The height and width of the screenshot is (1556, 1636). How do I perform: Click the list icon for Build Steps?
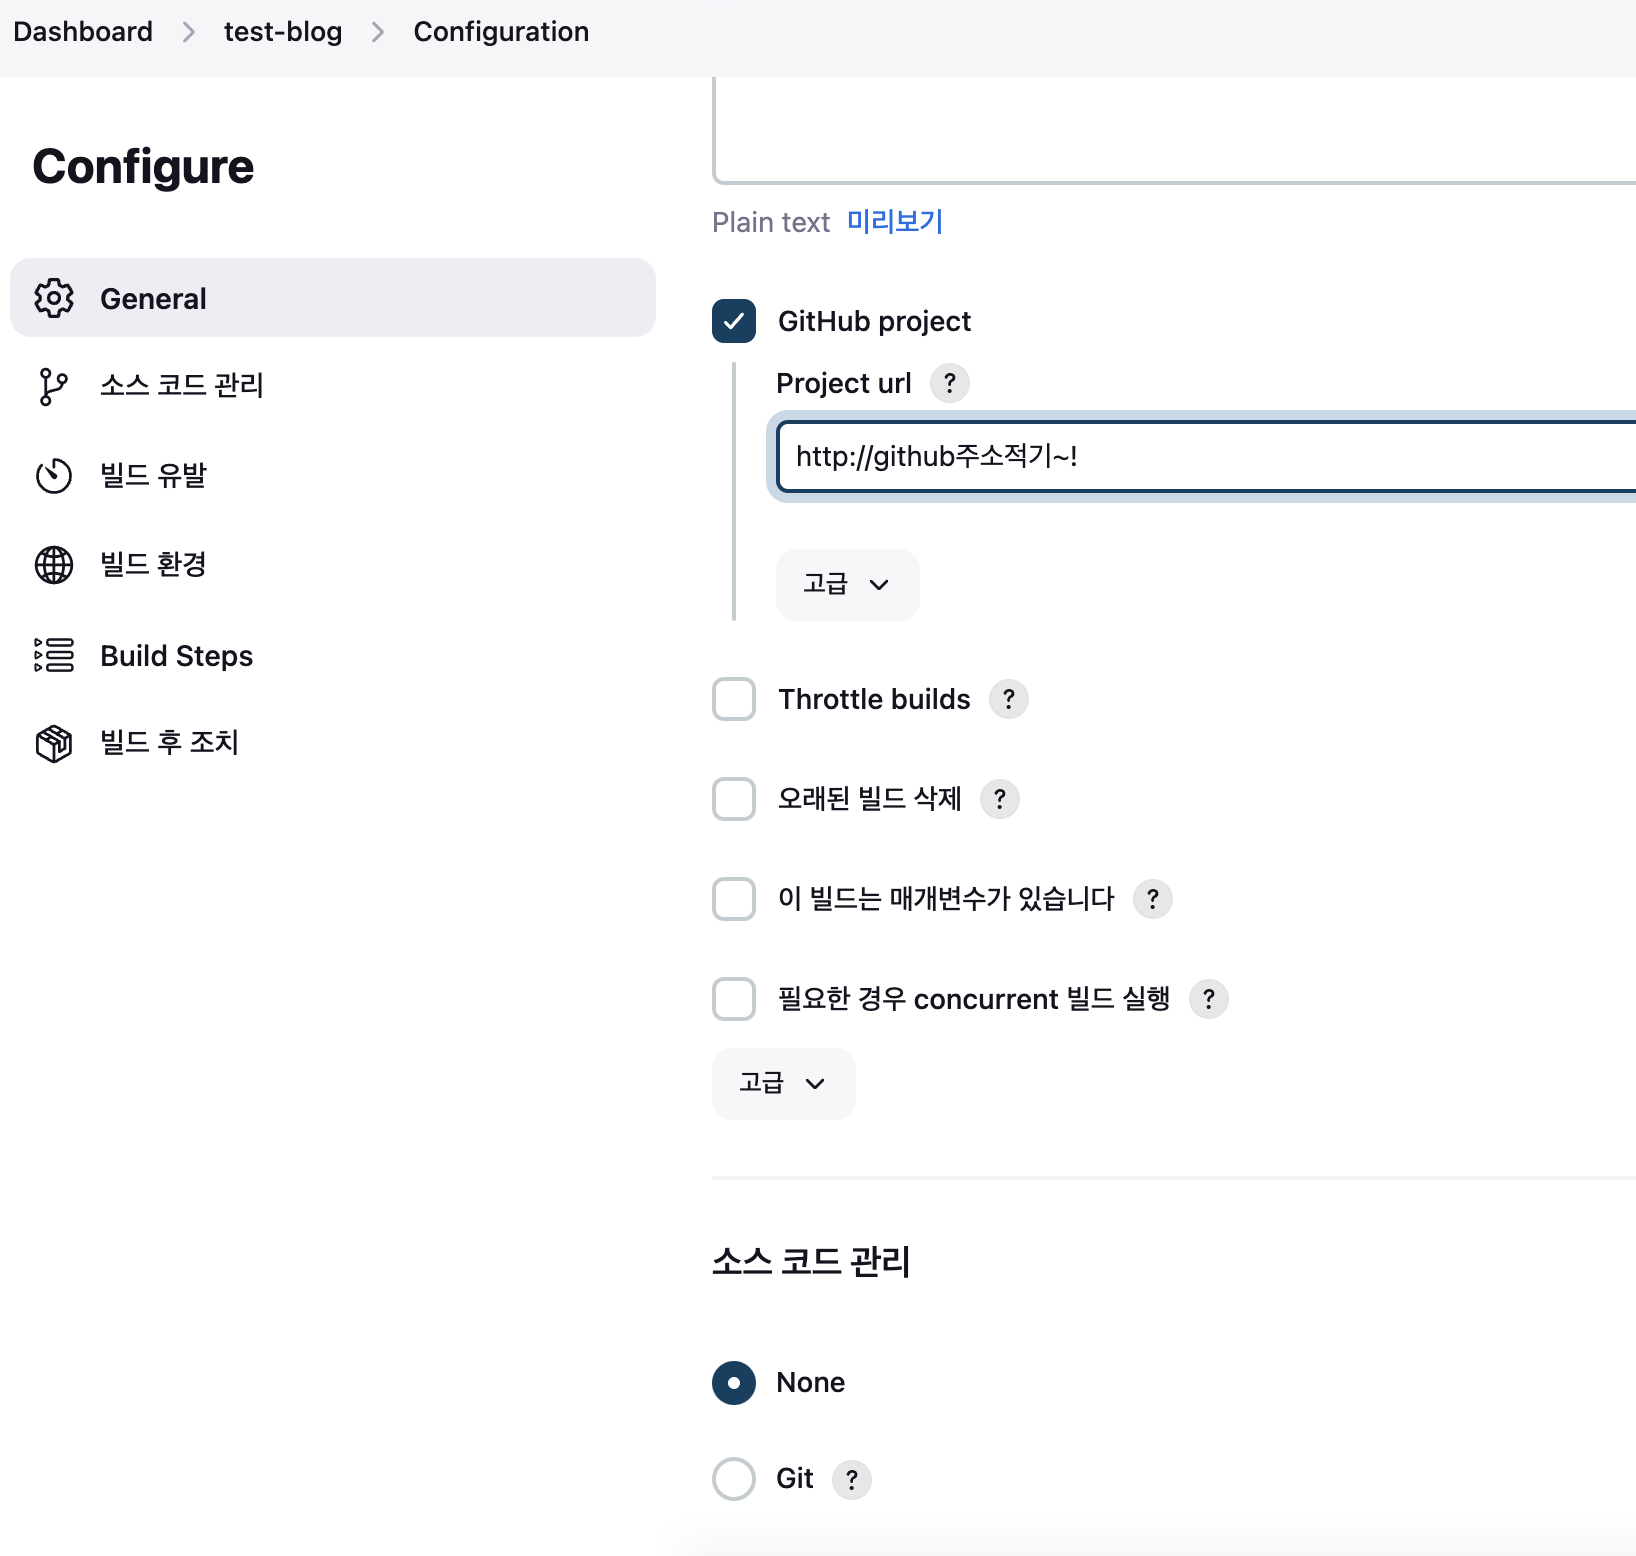click(54, 655)
